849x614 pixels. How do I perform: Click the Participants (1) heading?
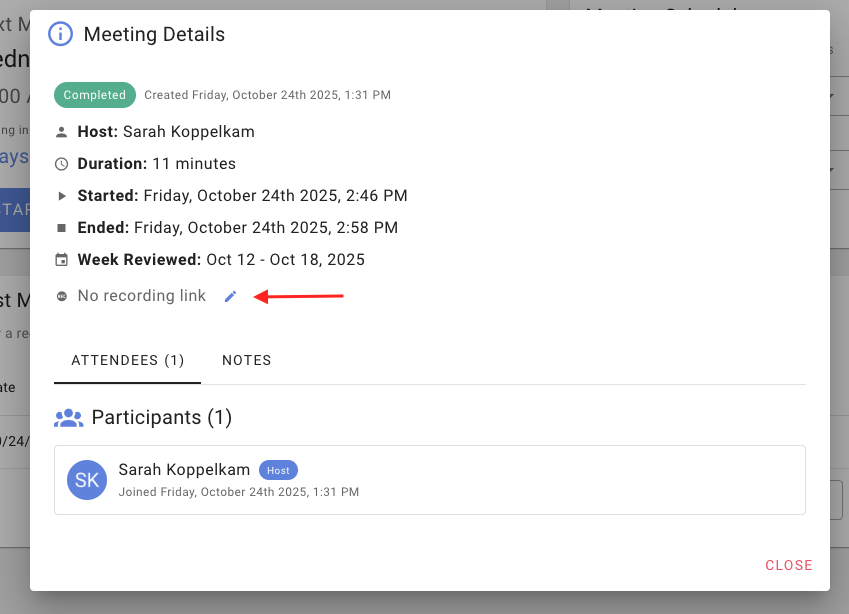tap(162, 418)
